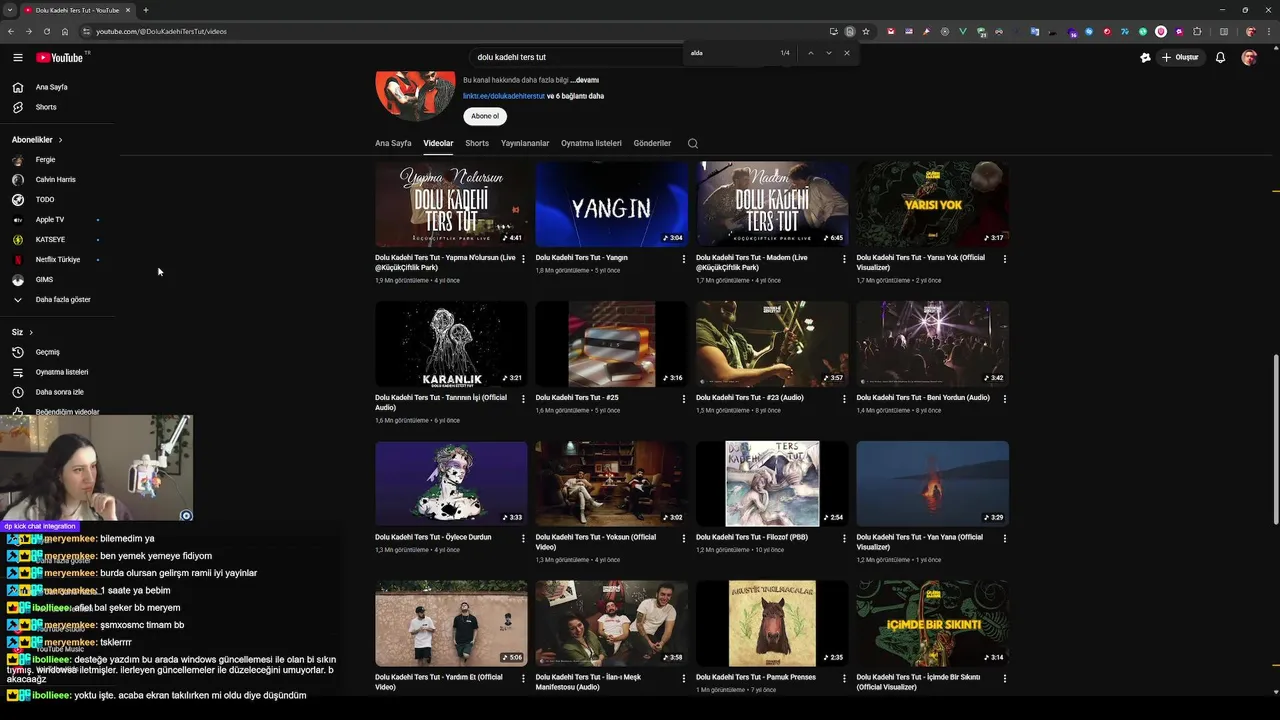Viewport: 1280px width, 720px height.
Task: Click channel search magnifier icon
Action: pyautogui.click(x=692, y=143)
